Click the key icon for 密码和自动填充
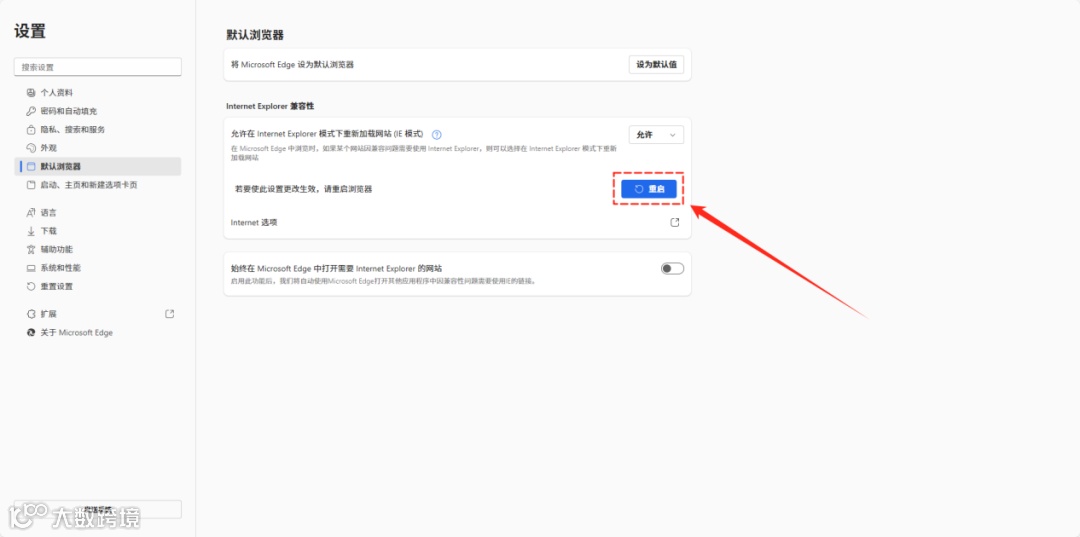Screen dimensions: 1080x537 [30, 111]
